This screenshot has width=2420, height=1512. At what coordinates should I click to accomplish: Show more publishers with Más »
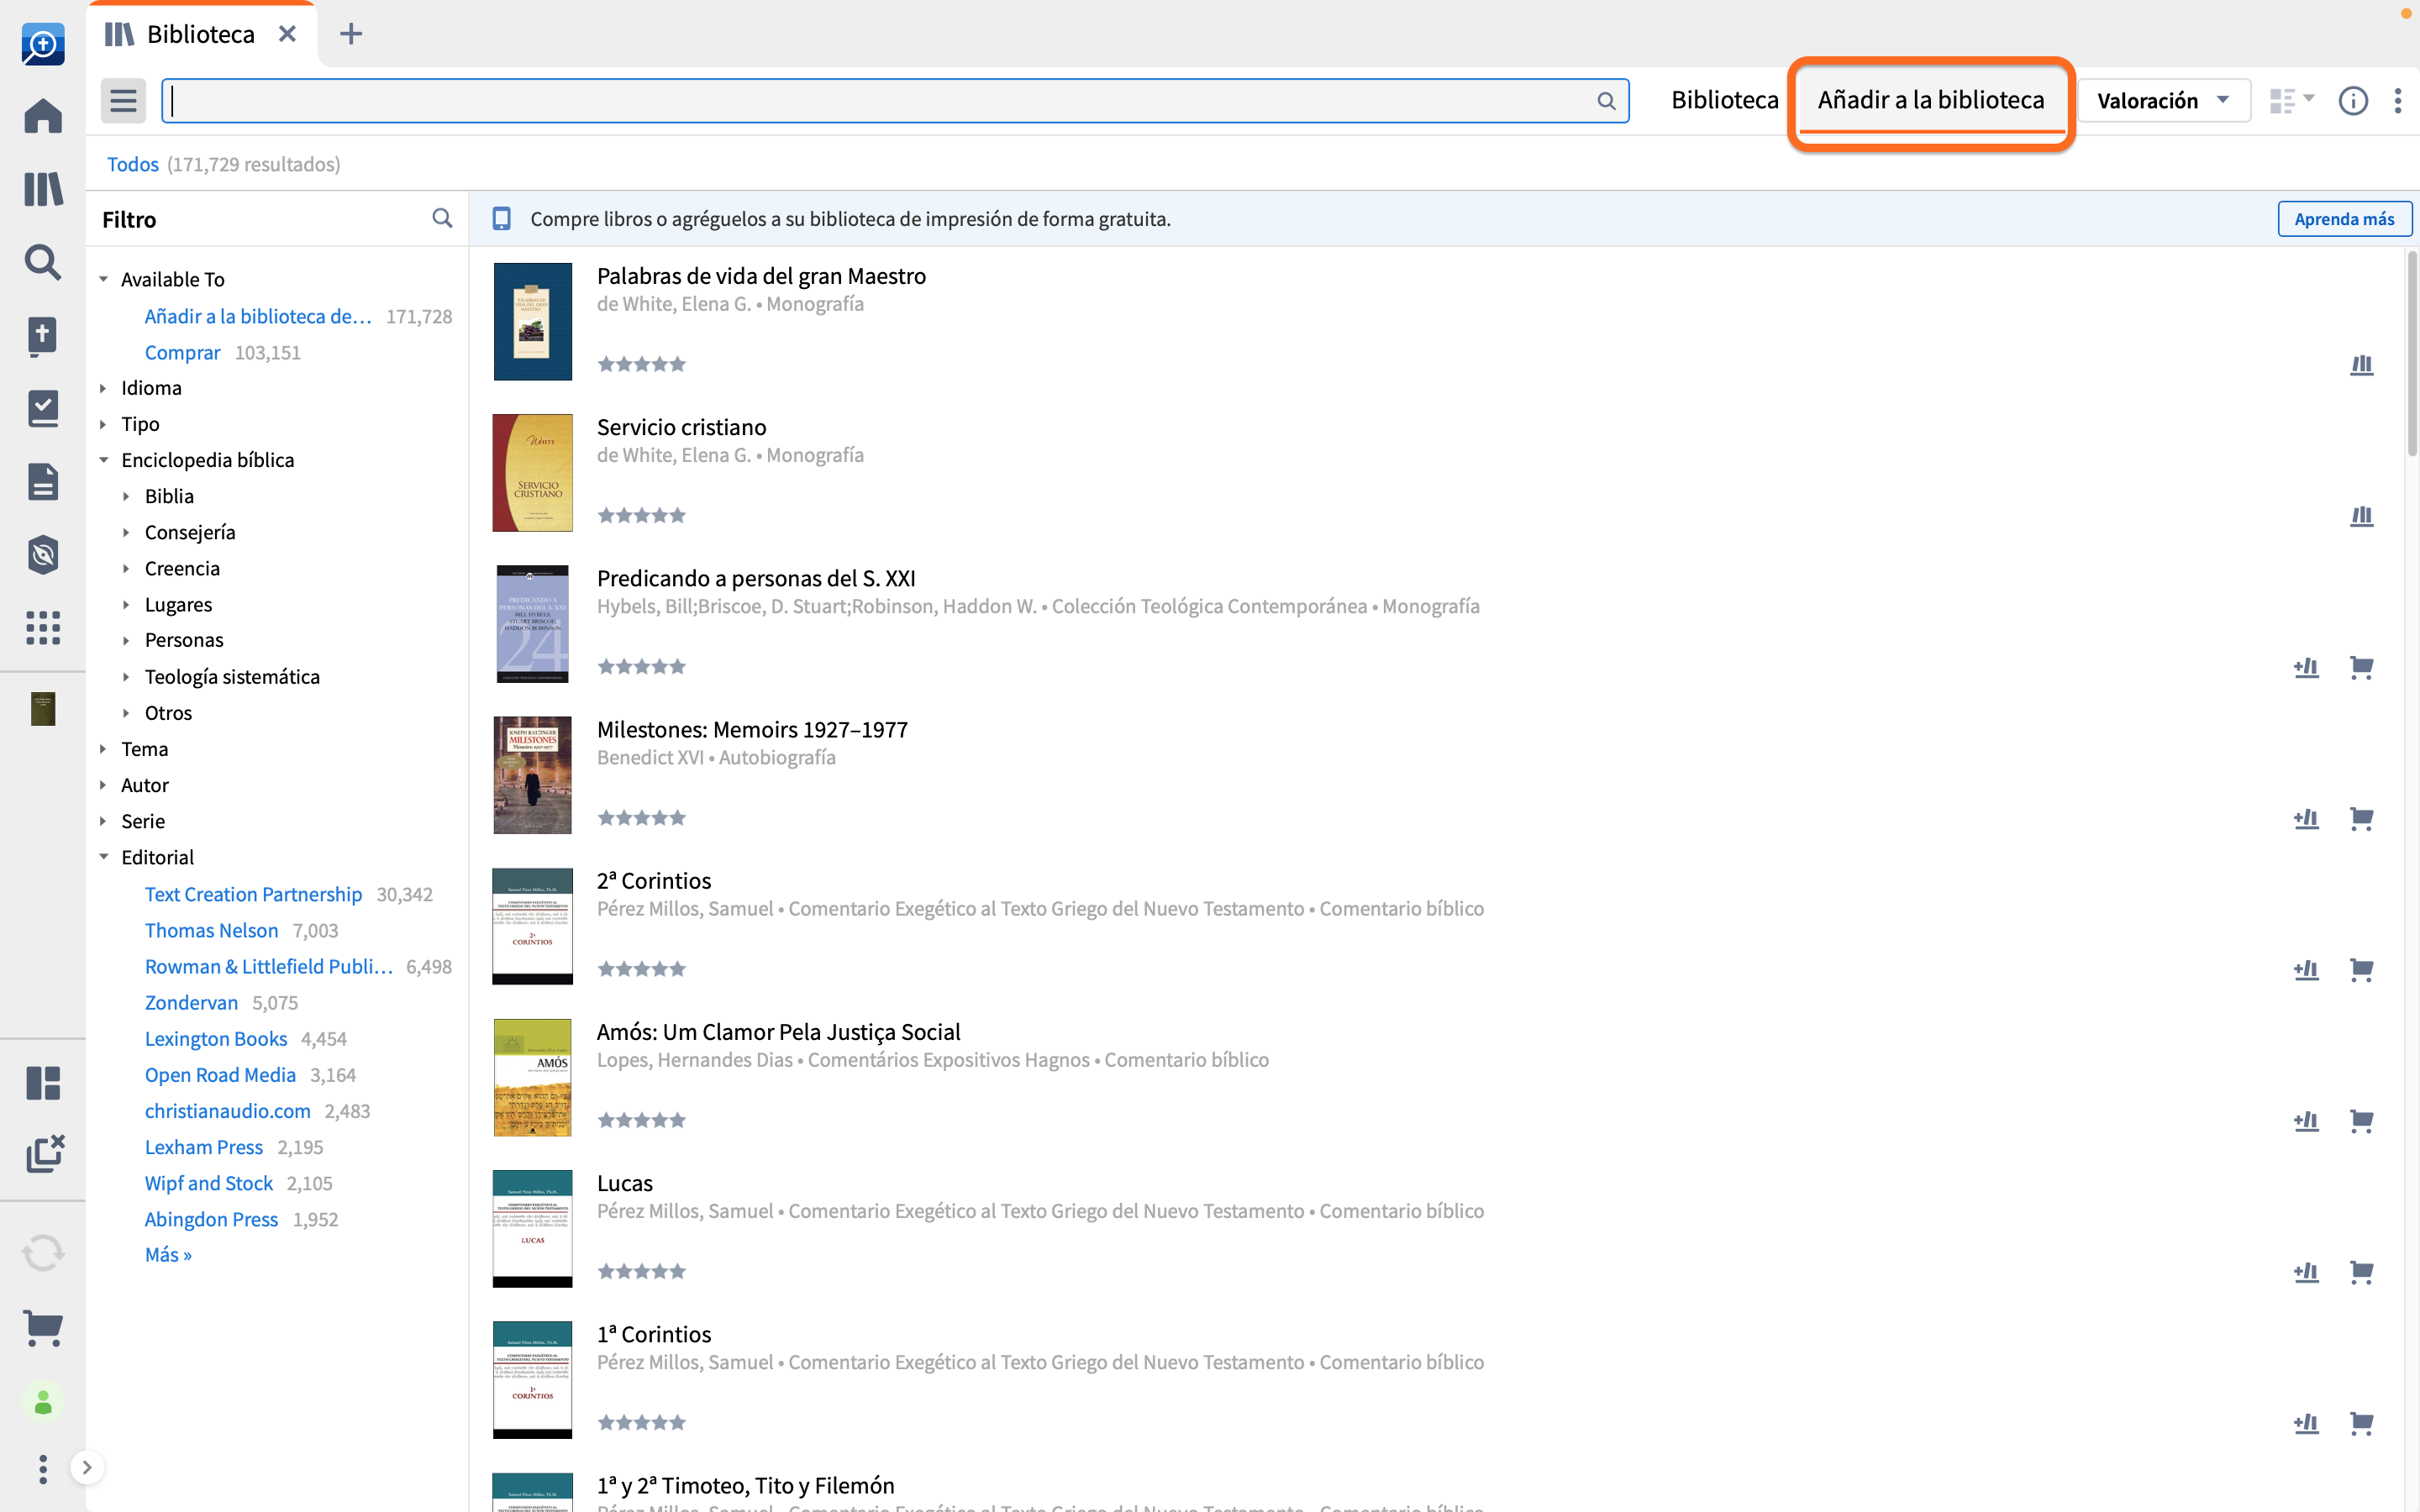coord(168,1255)
